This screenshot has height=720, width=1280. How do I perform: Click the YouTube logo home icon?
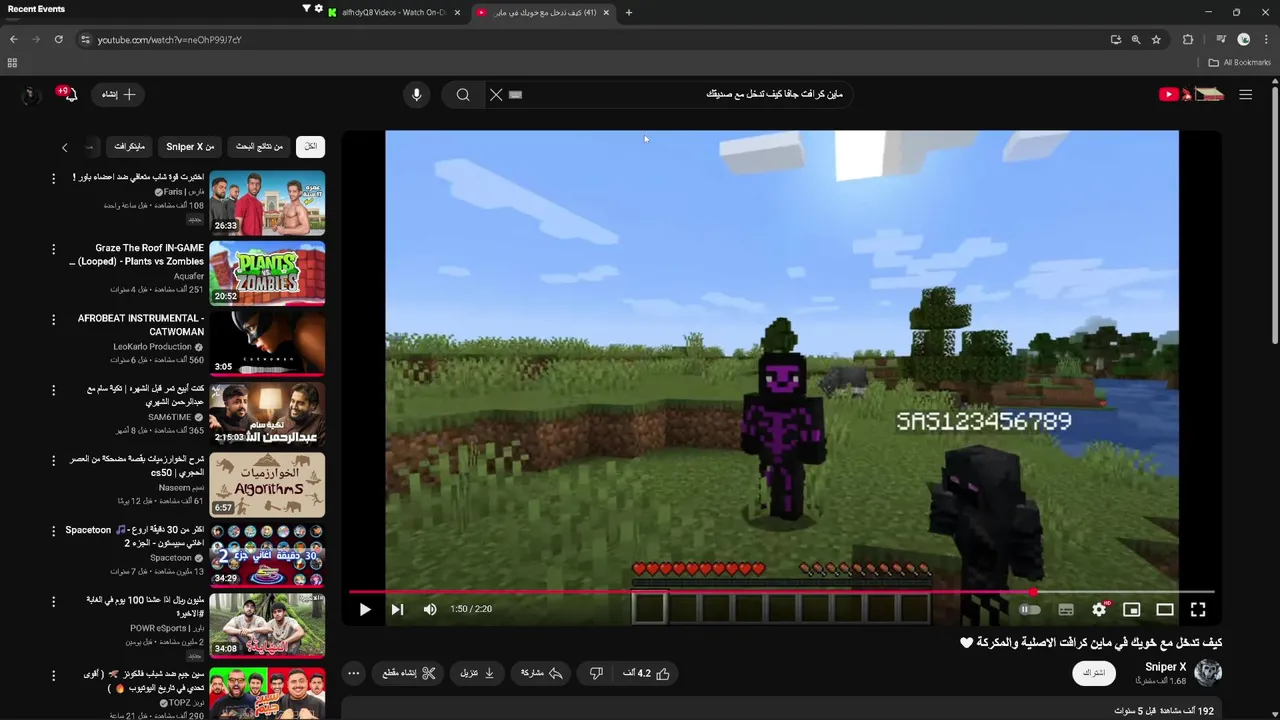click(x=1191, y=94)
